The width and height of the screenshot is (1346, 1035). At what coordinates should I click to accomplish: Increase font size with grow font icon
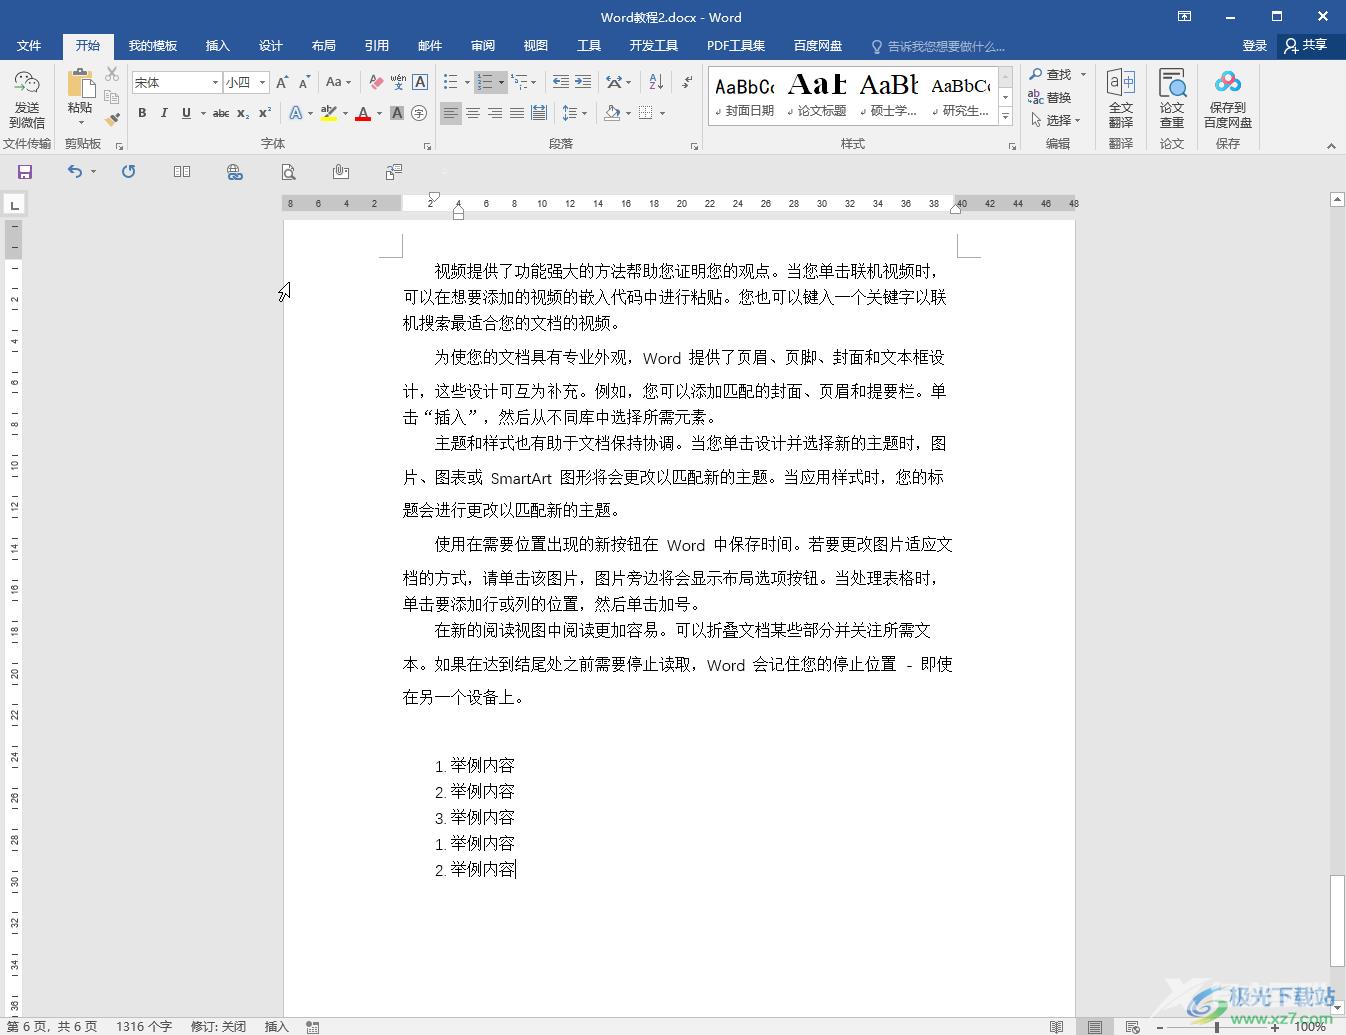click(282, 82)
